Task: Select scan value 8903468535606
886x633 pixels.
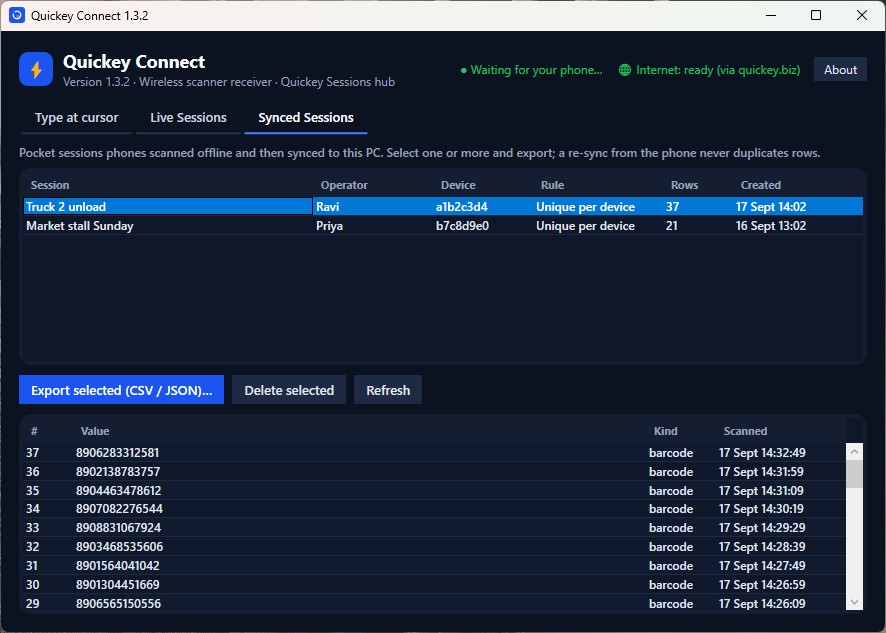Action: point(434,547)
